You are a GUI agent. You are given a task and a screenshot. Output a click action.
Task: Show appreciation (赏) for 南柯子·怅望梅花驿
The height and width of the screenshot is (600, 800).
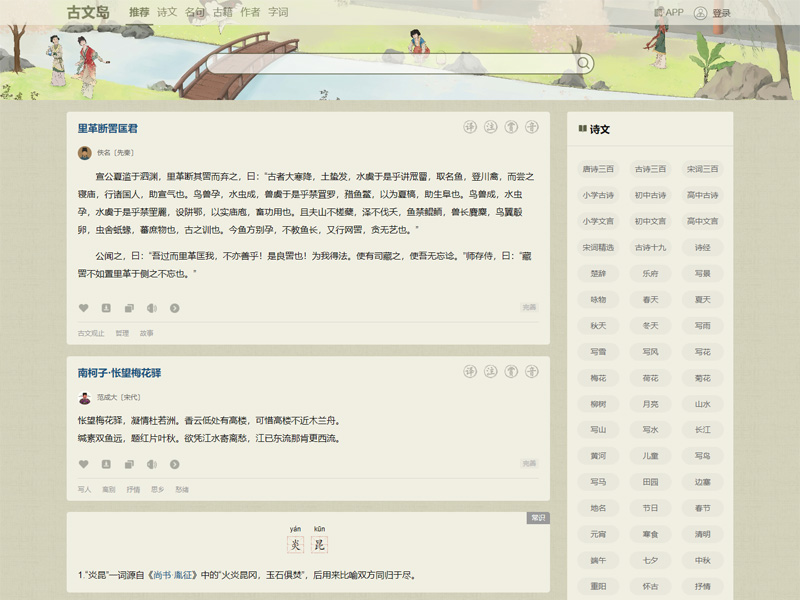[511, 372]
